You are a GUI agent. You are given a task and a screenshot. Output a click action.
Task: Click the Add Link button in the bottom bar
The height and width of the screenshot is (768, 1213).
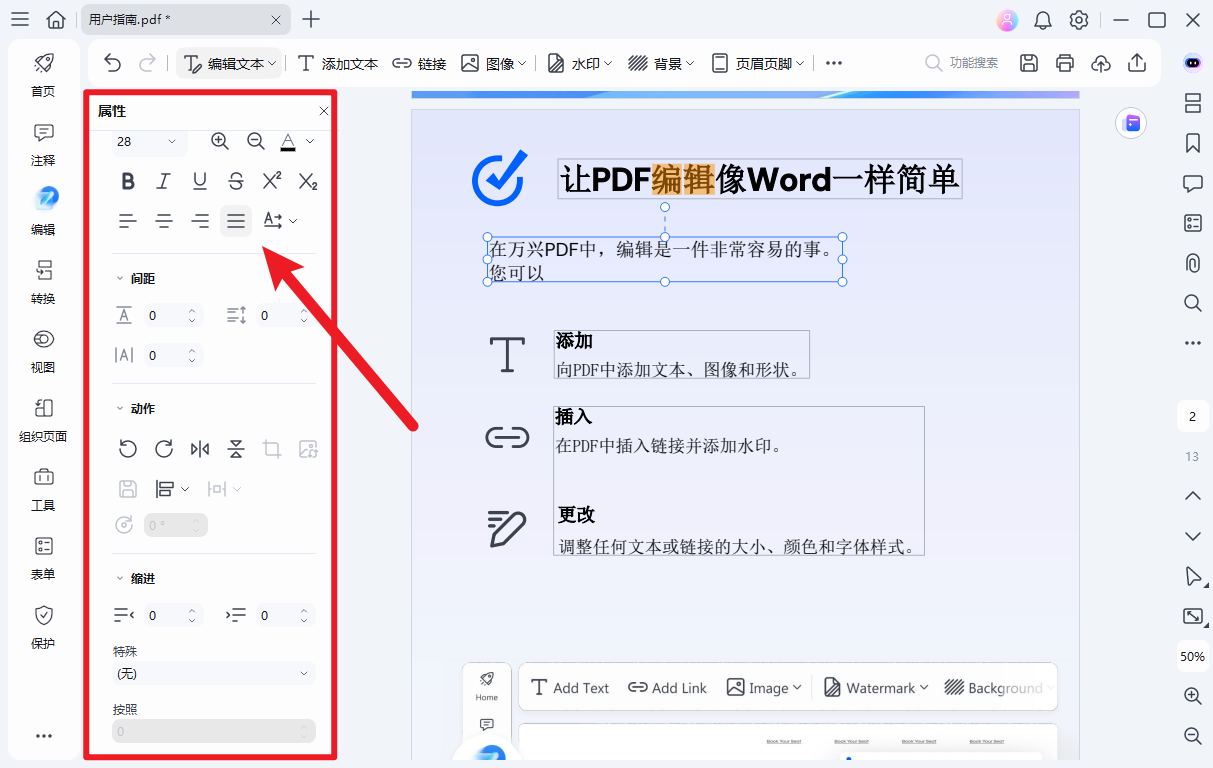tap(667, 687)
